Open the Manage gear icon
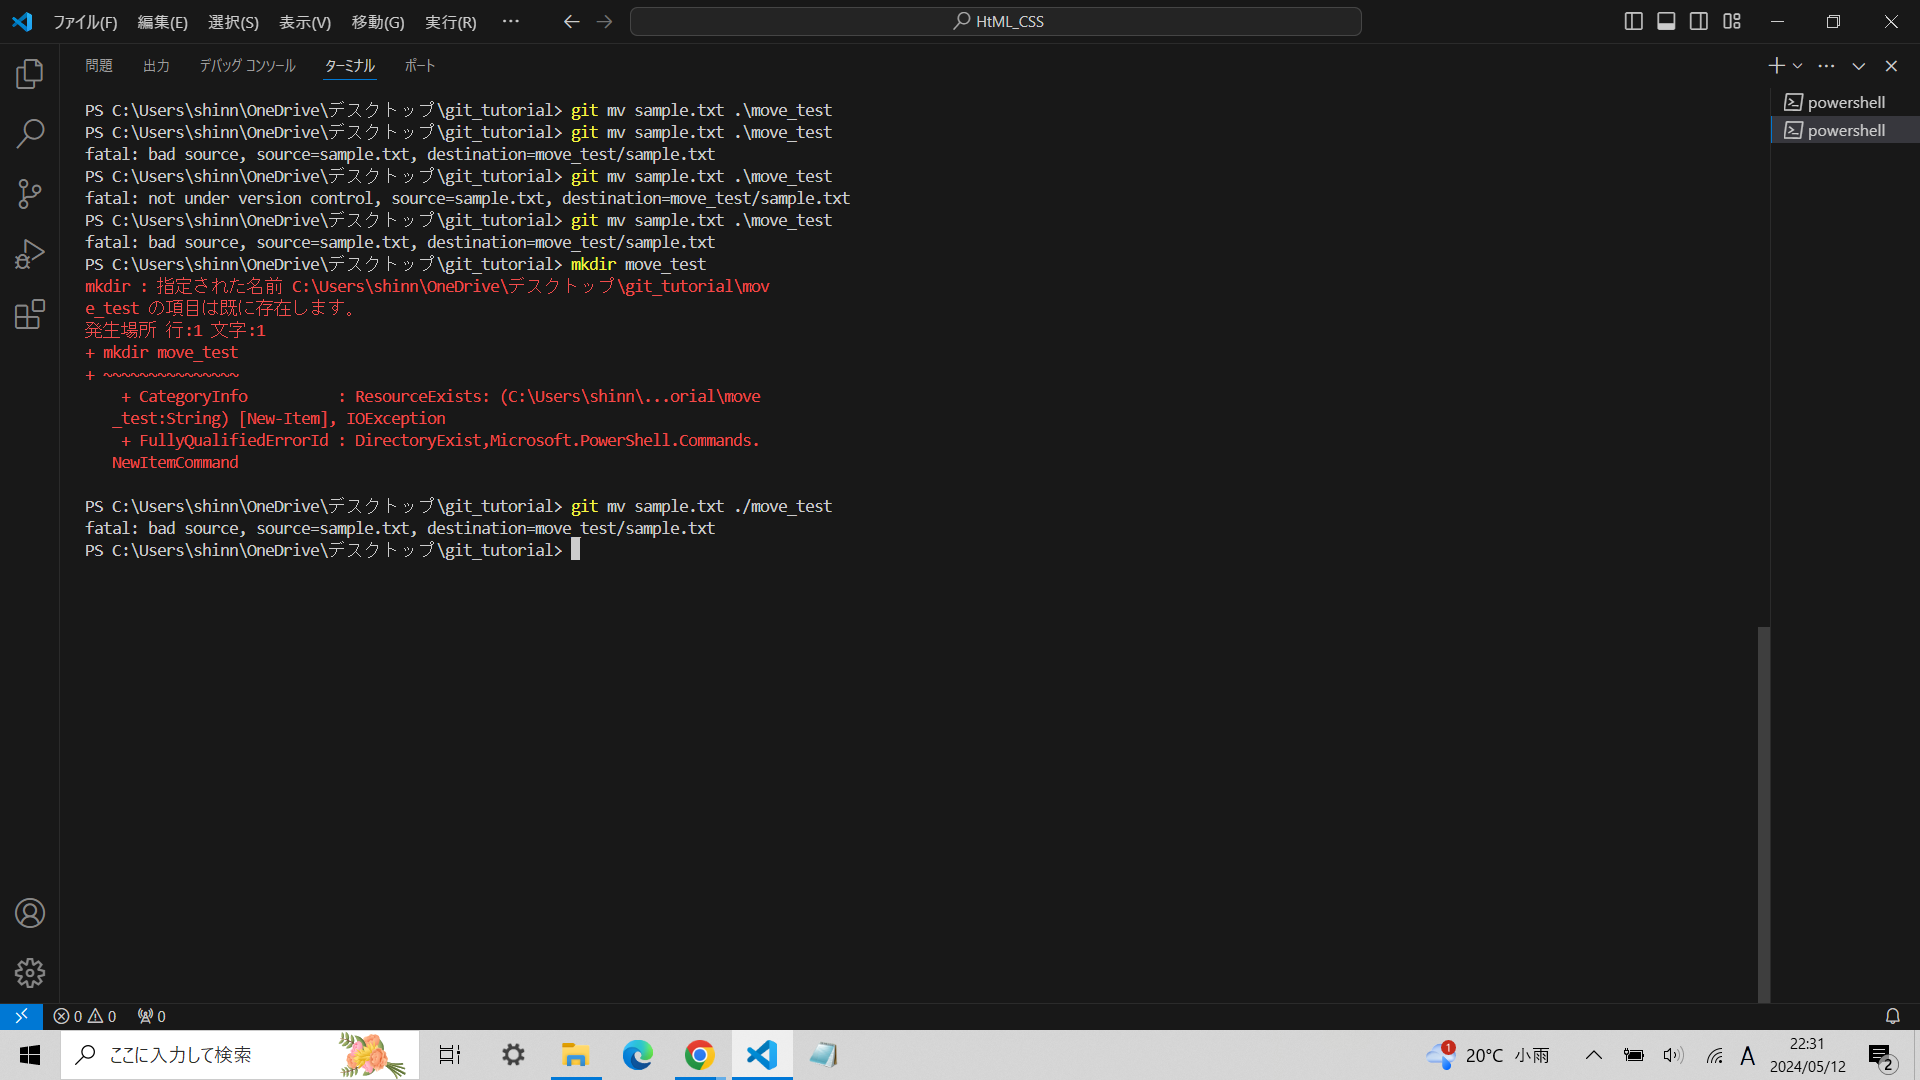Image resolution: width=1920 pixels, height=1080 pixels. (30, 973)
